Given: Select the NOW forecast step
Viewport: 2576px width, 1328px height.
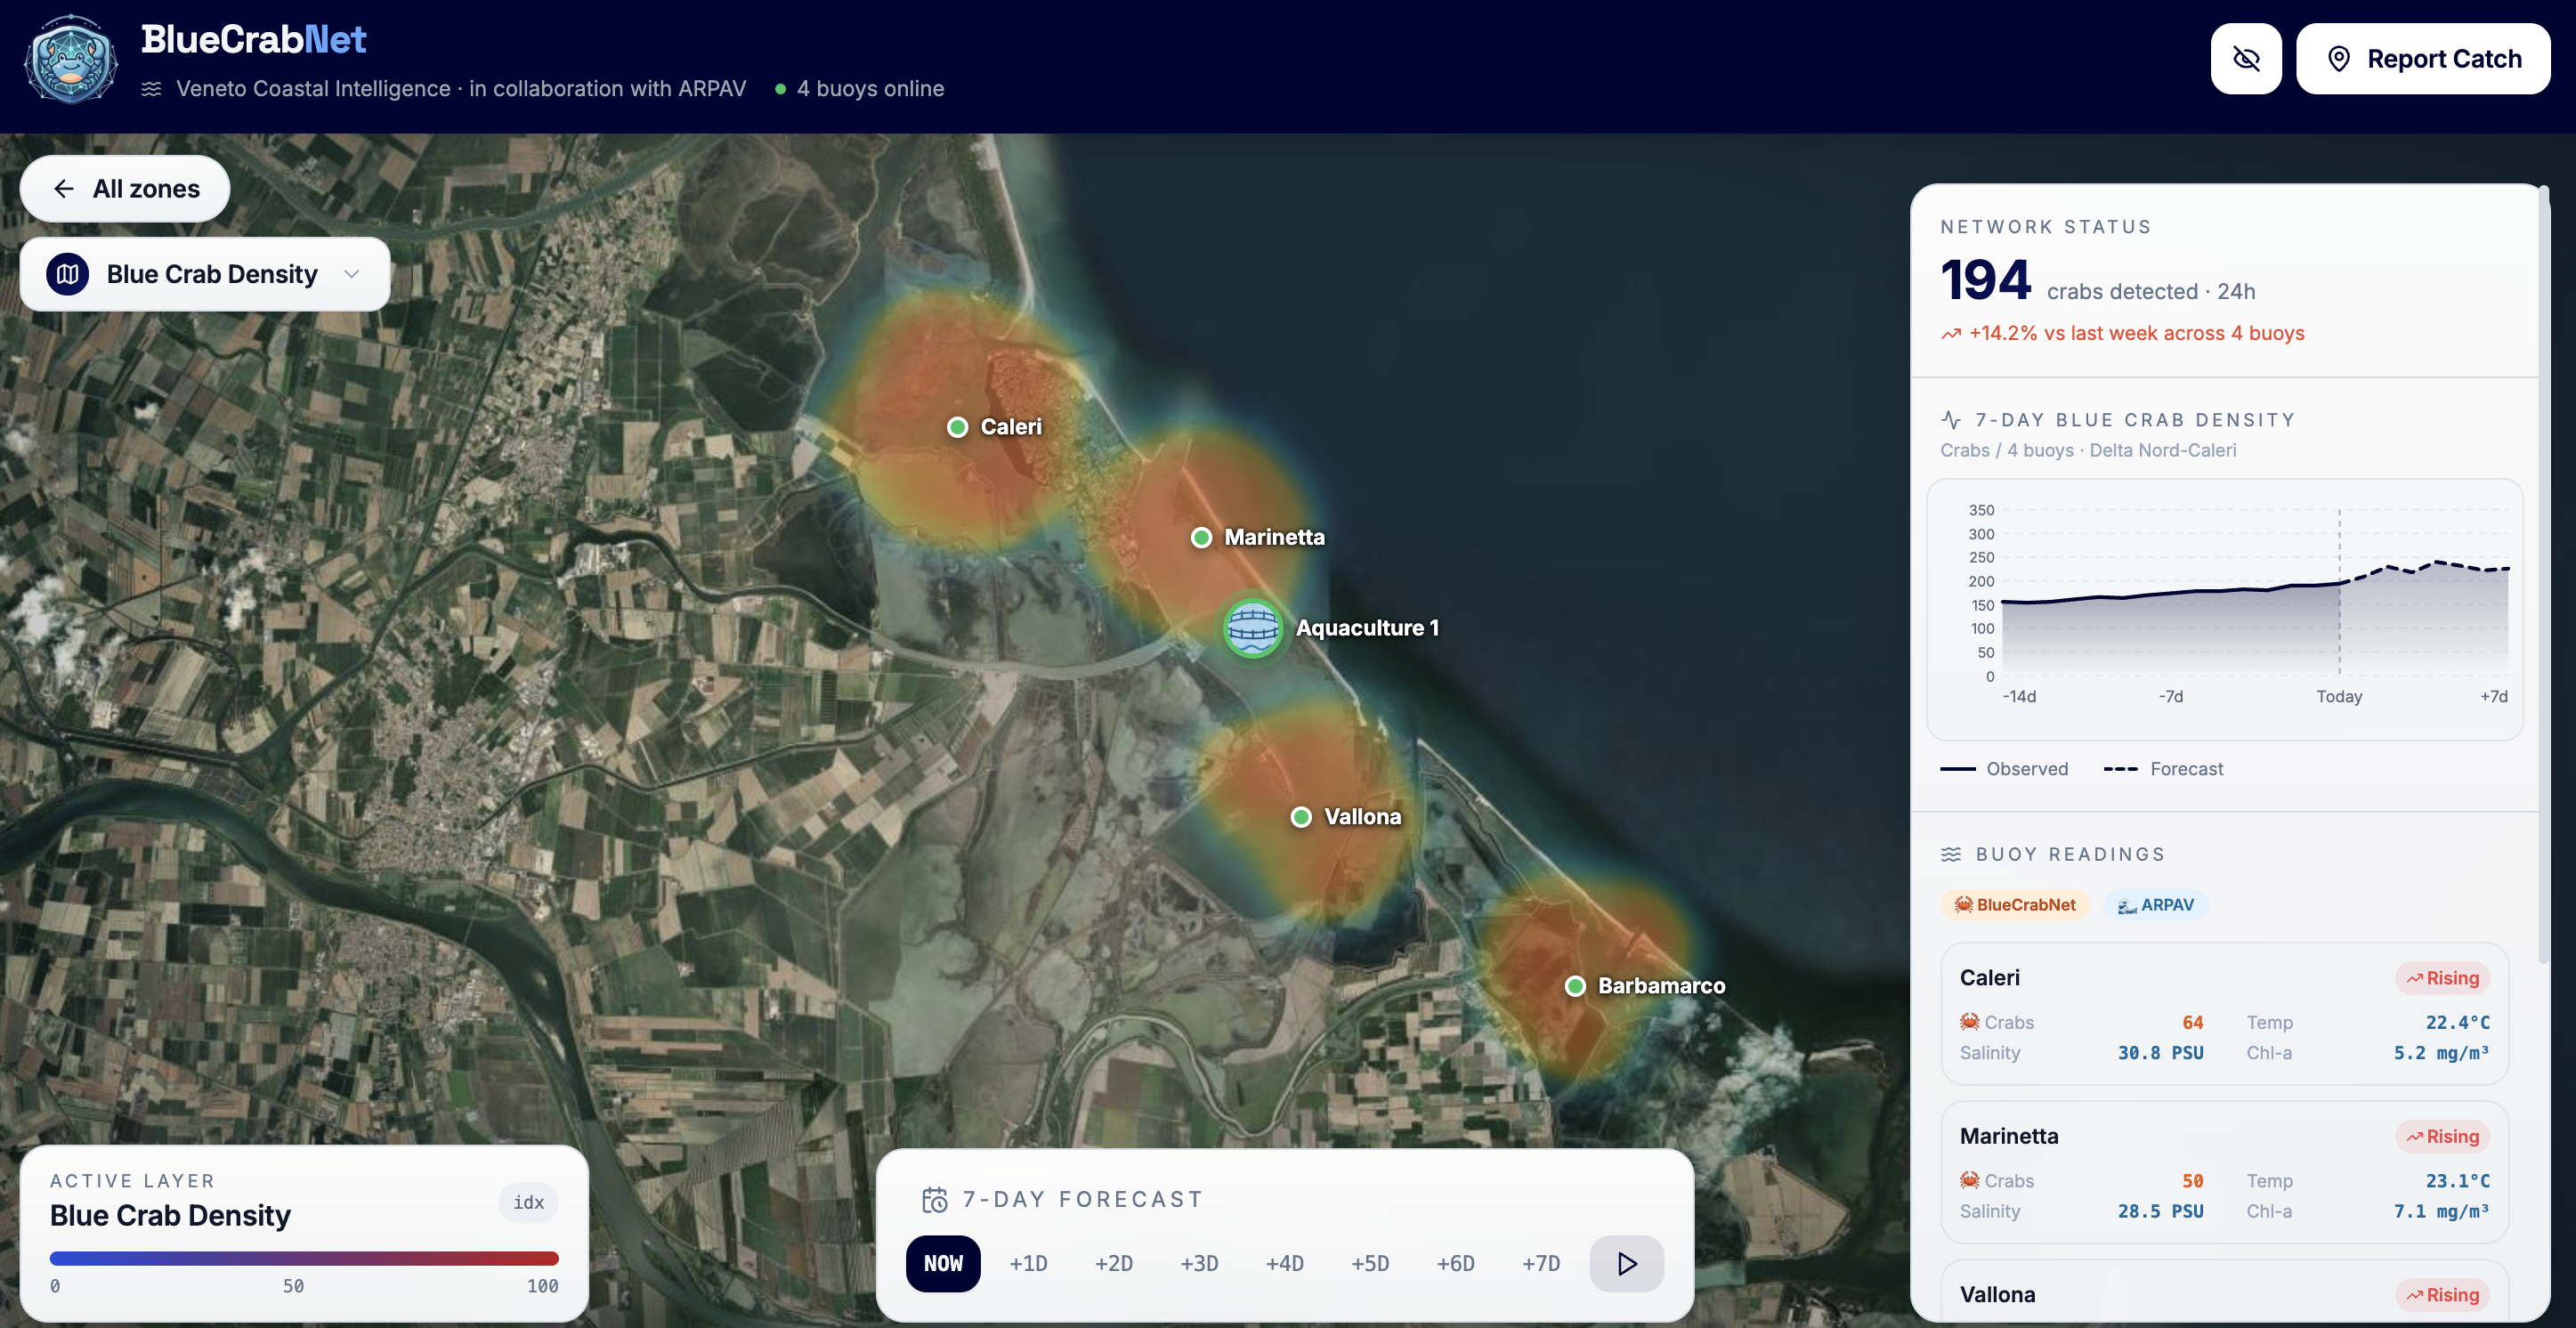Looking at the screenshot, I should (943, 1263).
